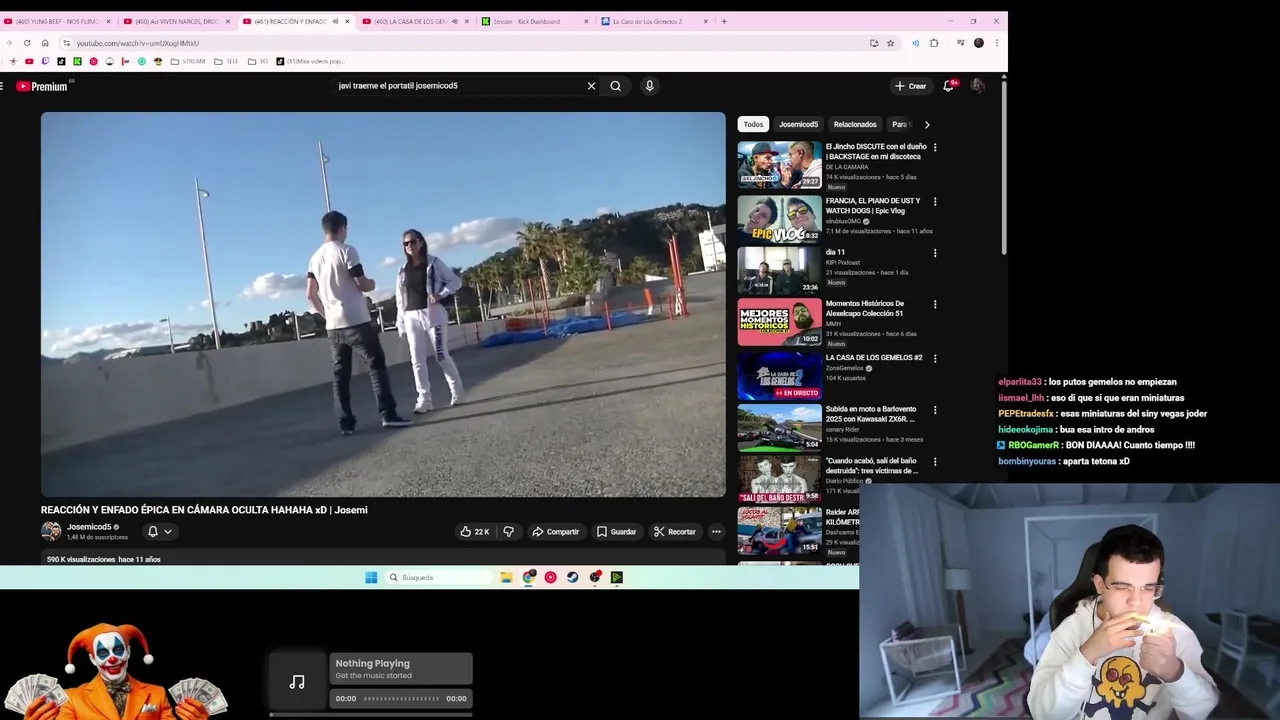1280x720 pixels.
Task: Open the Mira videos pop bookmark
Action: (x=310, y=62)
